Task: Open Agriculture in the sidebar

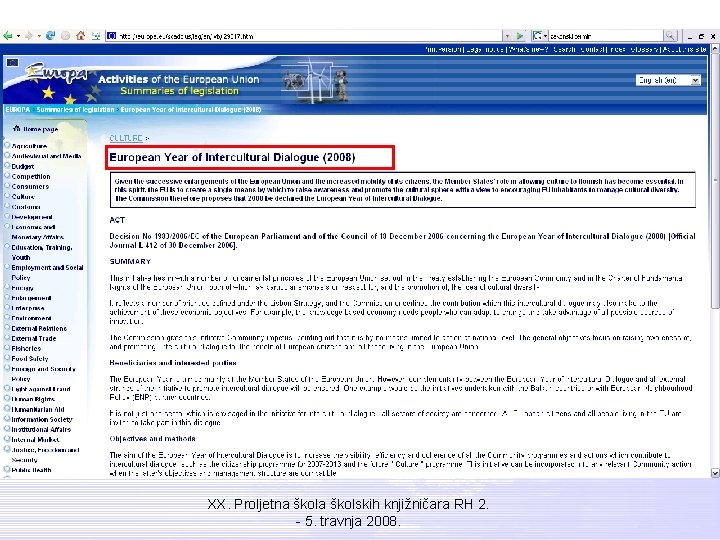Action: click(29, 146)
